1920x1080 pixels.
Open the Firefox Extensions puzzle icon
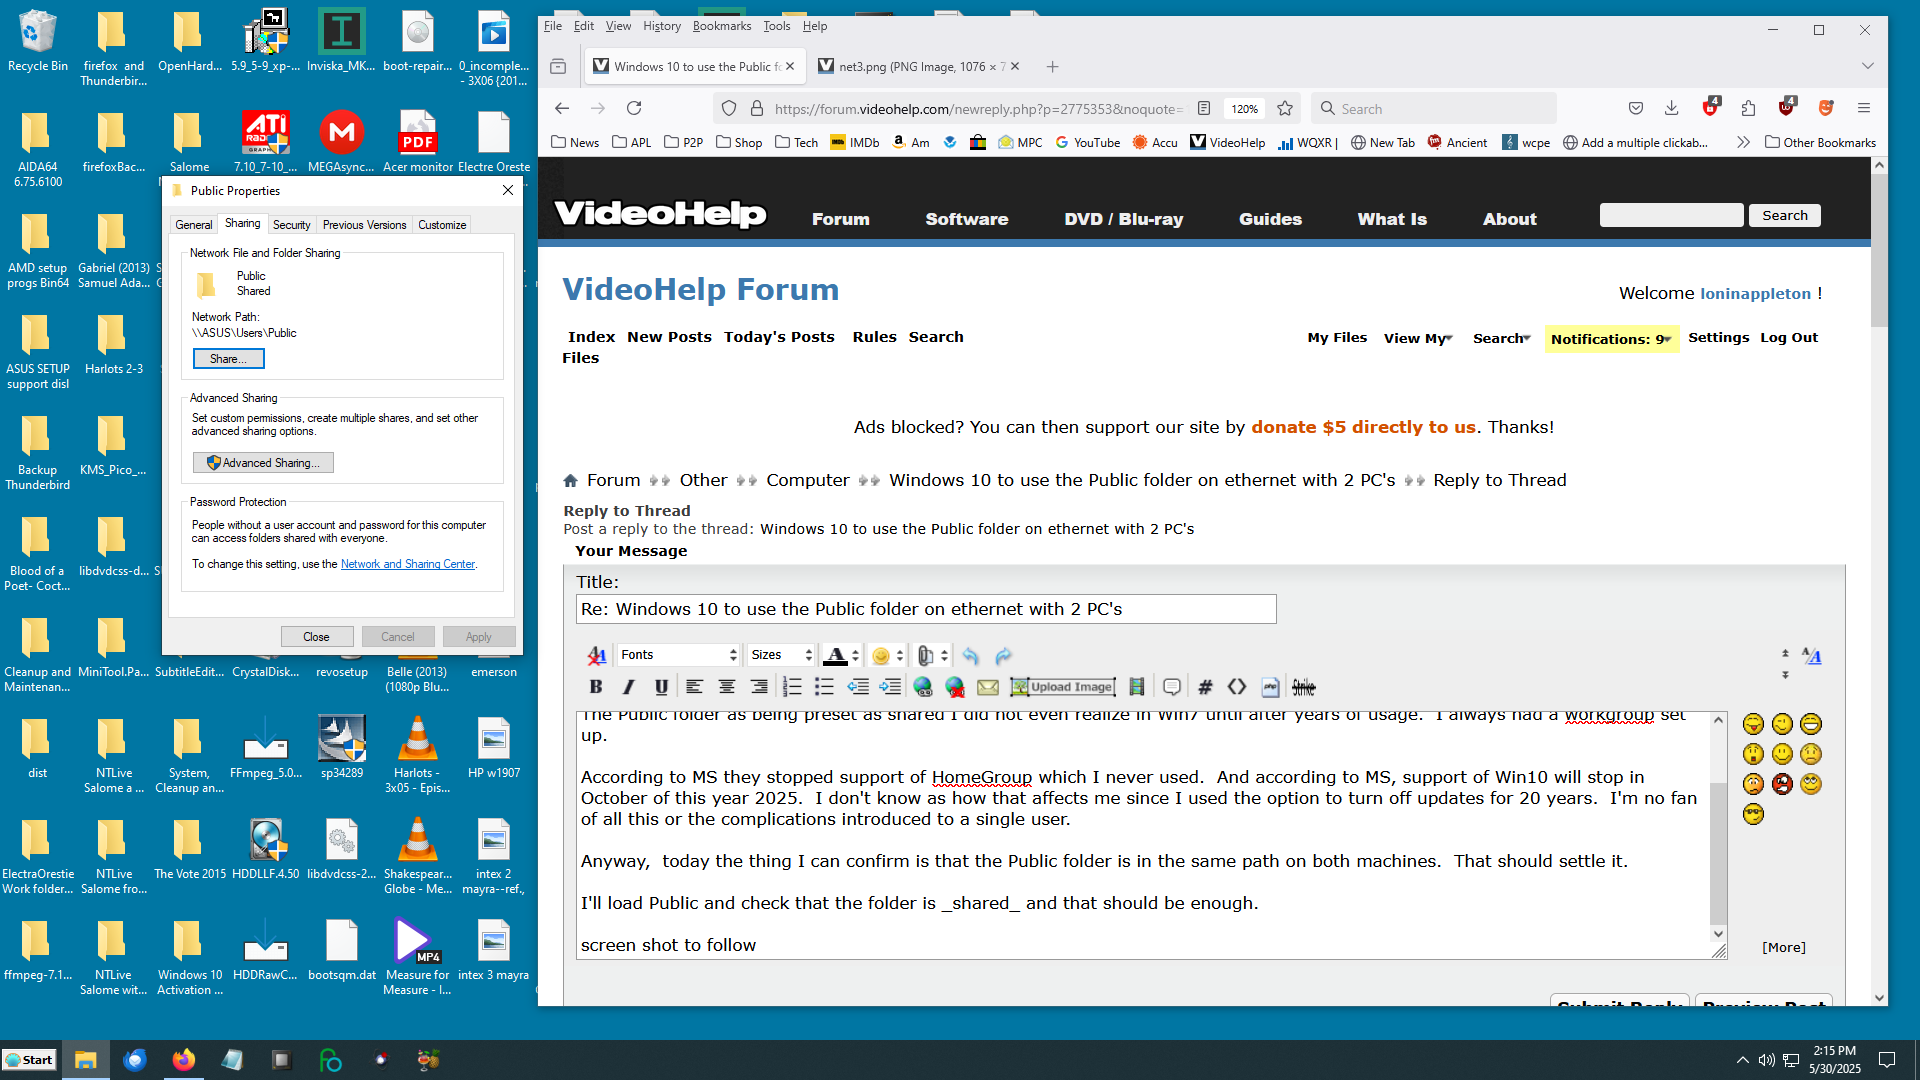(1748, 108)
